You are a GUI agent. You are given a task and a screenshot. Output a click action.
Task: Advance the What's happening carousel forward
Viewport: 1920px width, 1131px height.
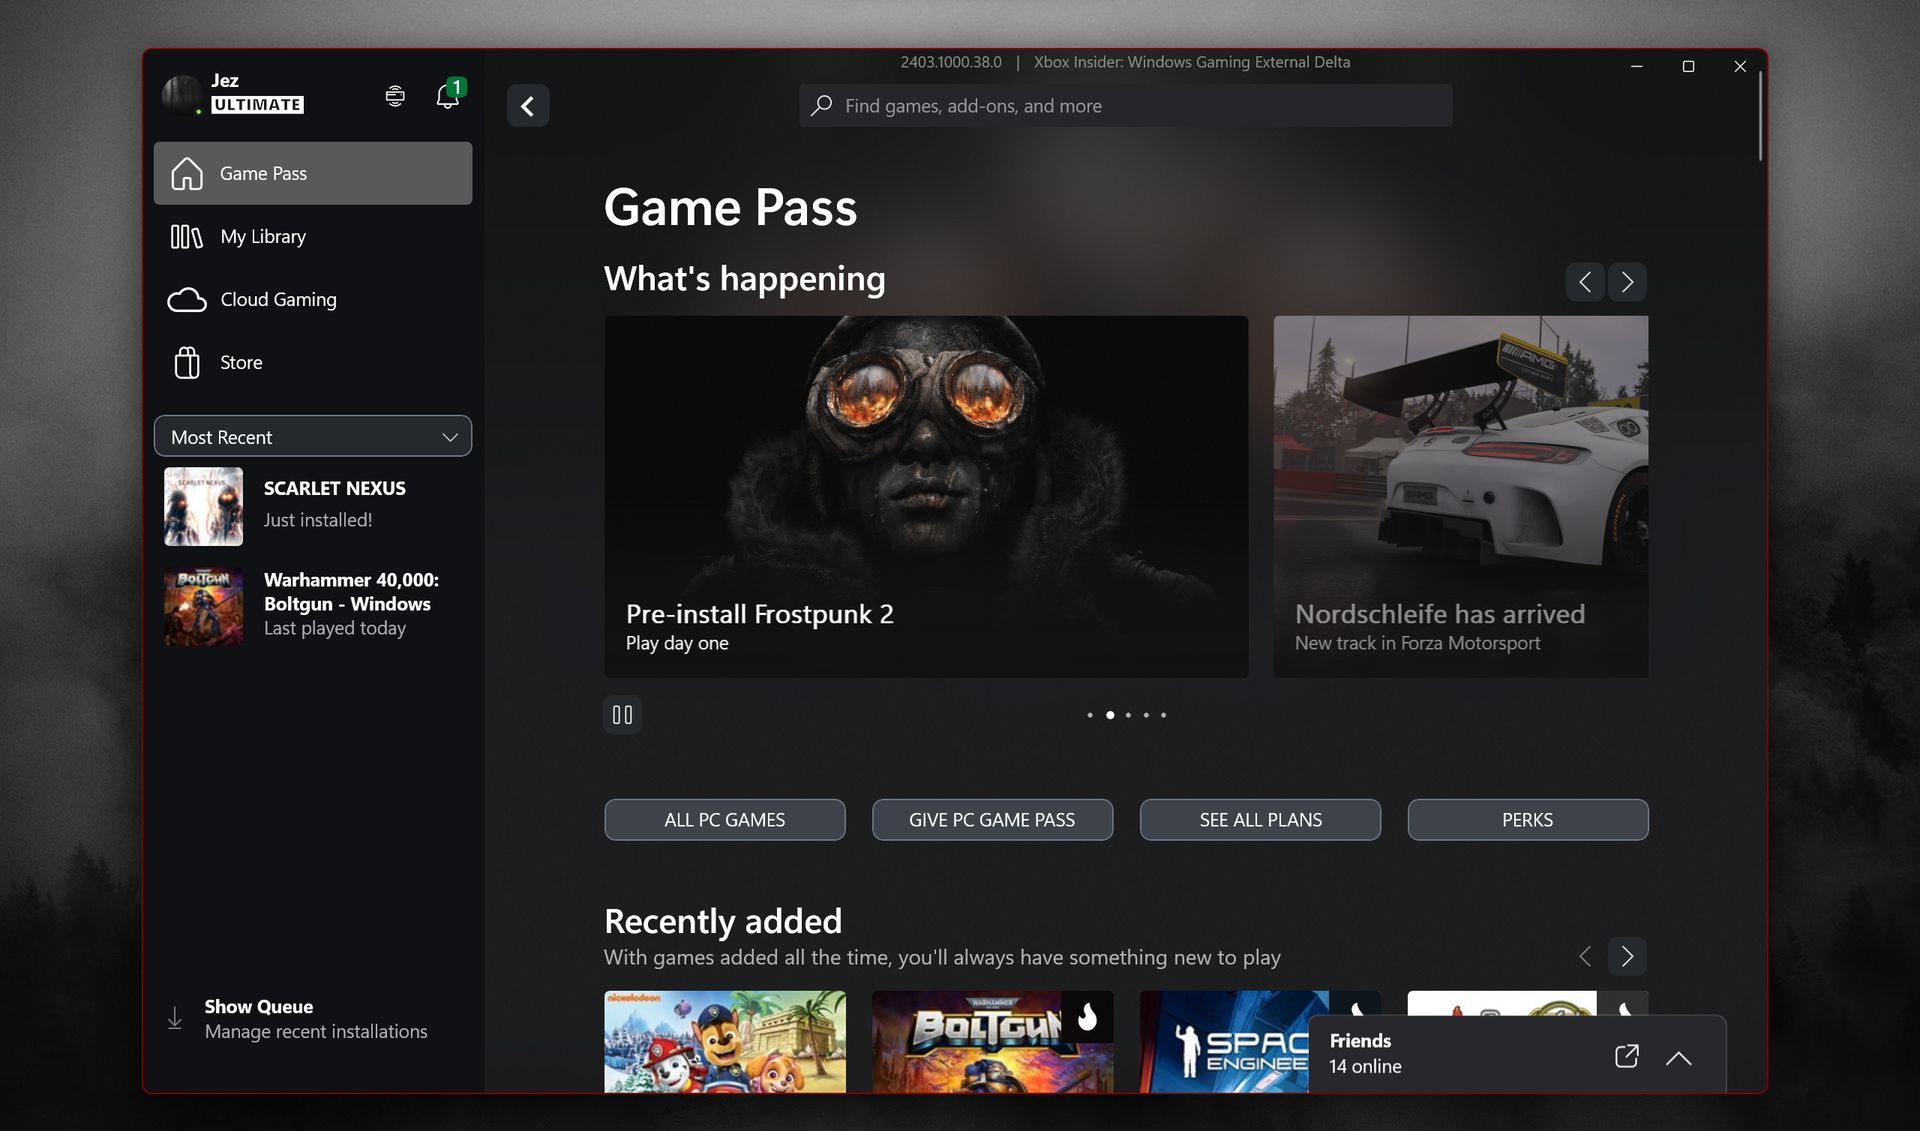[x=1627, y=282]
